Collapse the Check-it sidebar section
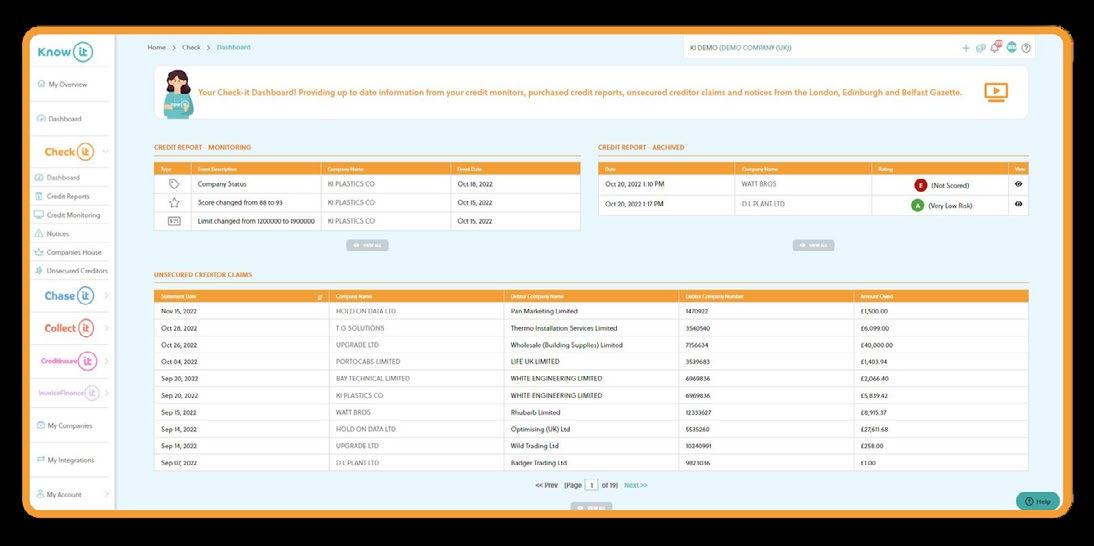The height and width of the screenshot is (546, 1094). tap(105, 151)
